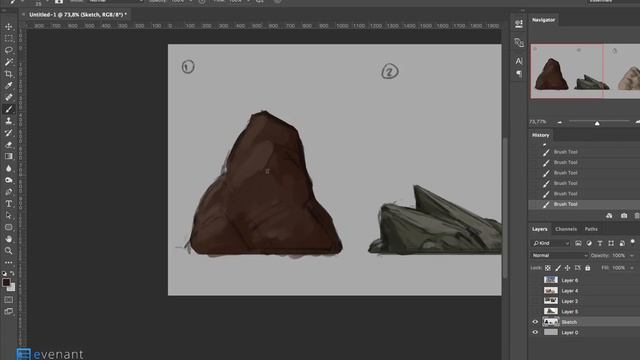Select the Pen tool
640x360 pixels.
click(x=9, y=192)
